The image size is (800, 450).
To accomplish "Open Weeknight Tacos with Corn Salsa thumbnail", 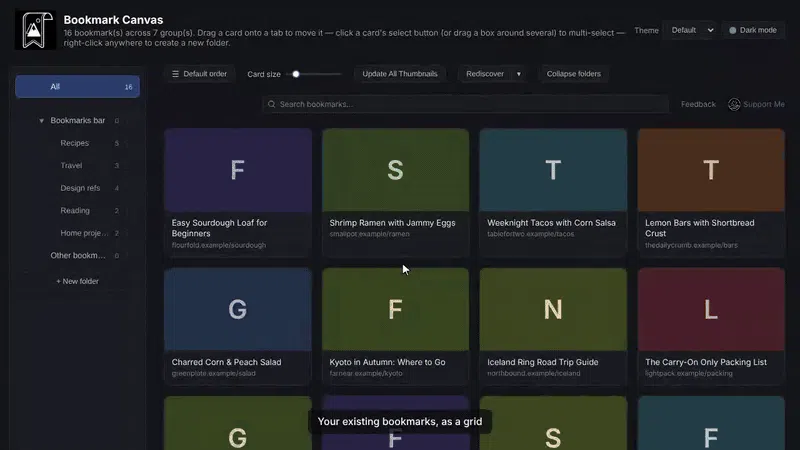I will click(553, 170).
